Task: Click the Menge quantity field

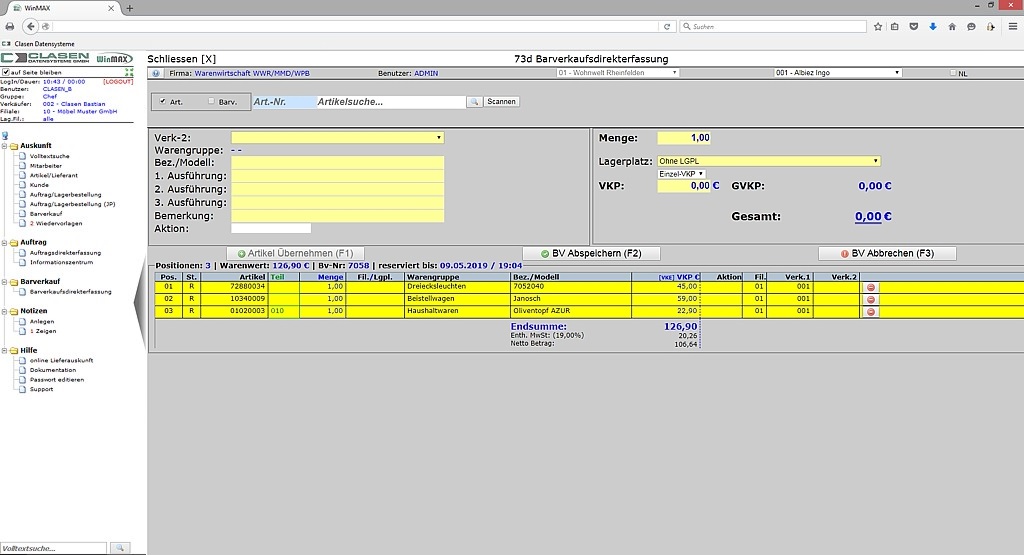Action: click(x=684, y=138)
